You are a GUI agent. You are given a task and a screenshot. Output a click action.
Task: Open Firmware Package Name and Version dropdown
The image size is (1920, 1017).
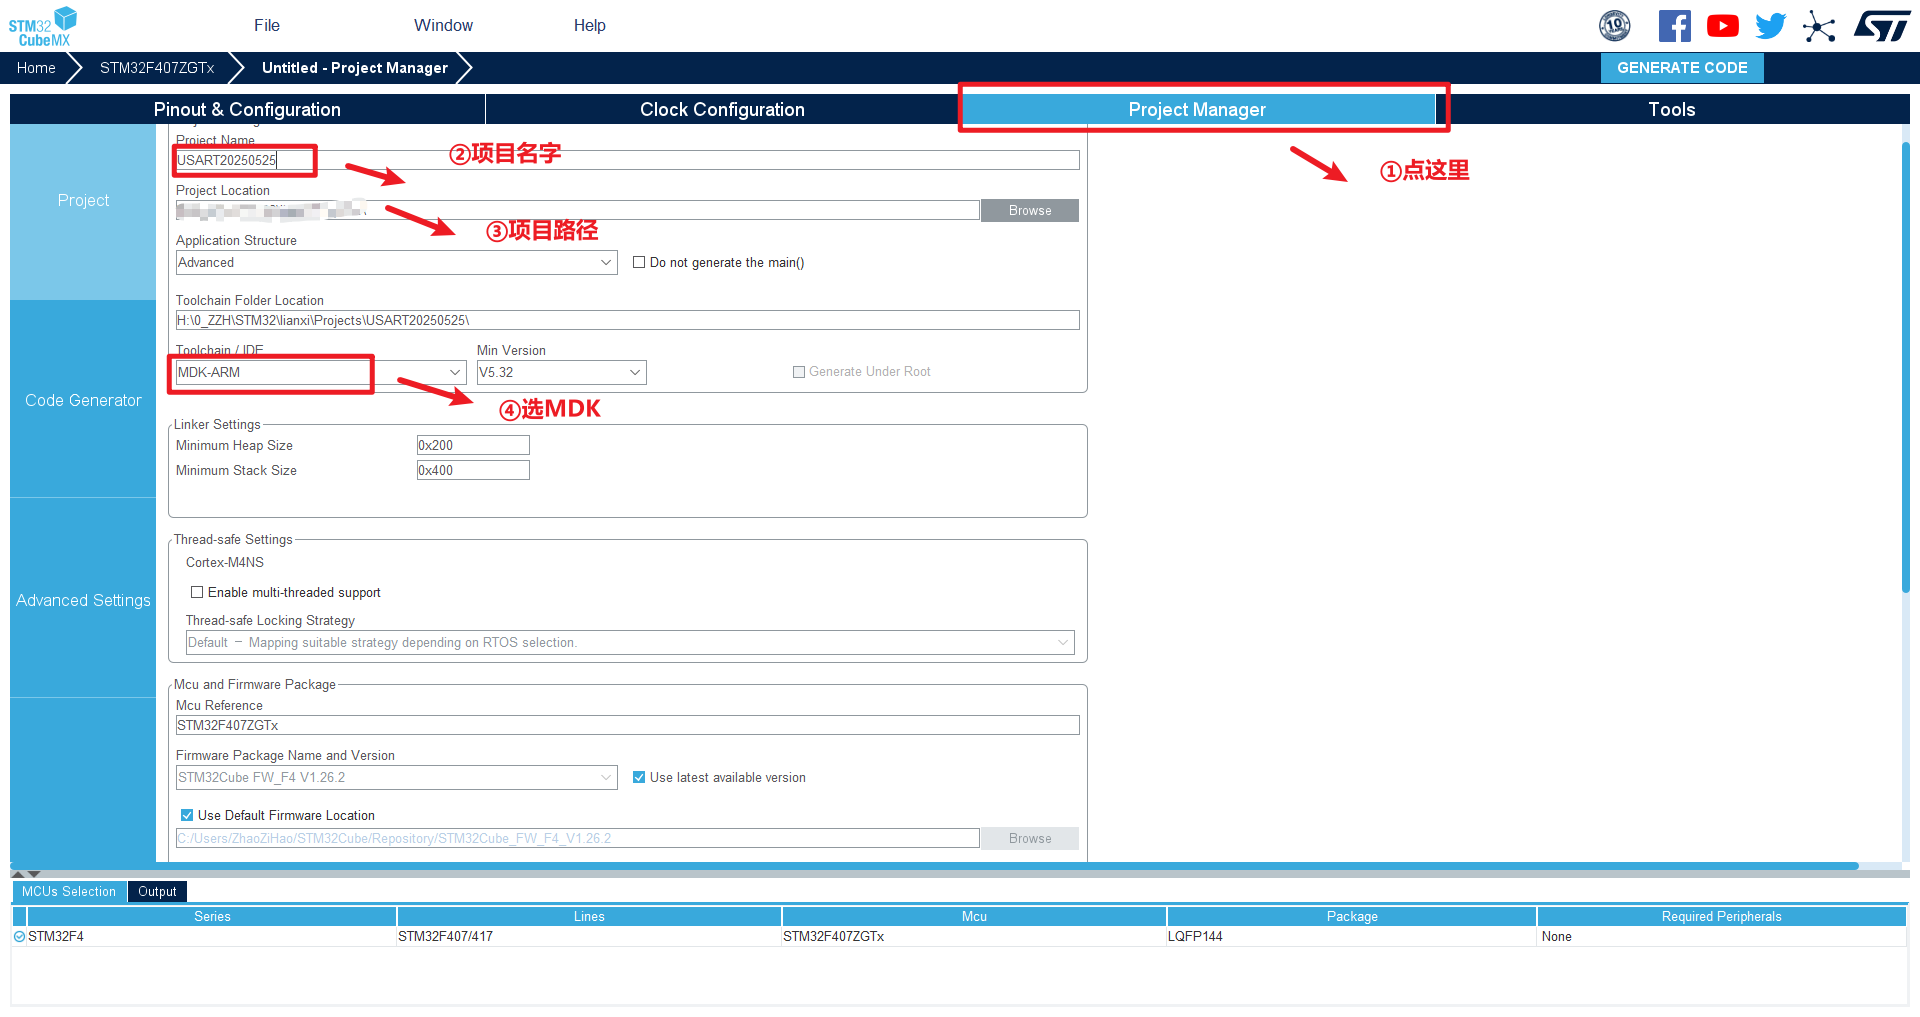(x=396, y=778)
